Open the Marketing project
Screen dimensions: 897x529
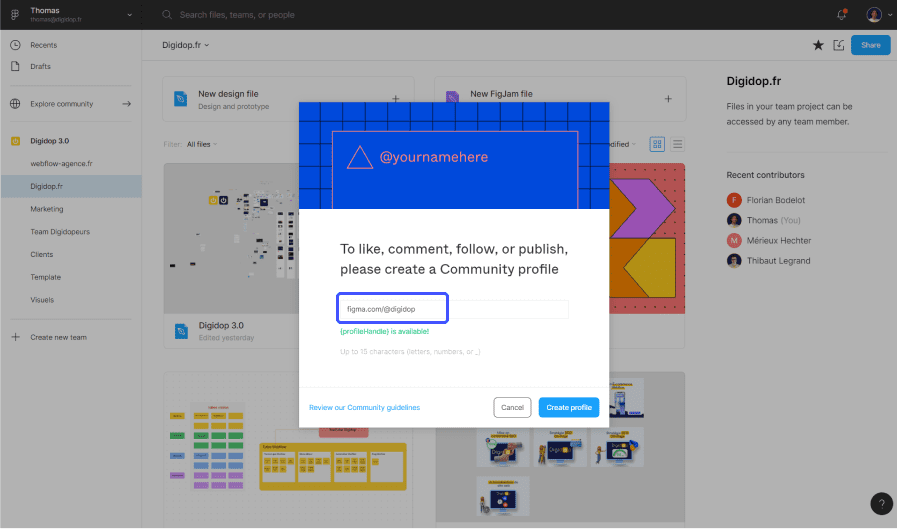click(46, 209)
